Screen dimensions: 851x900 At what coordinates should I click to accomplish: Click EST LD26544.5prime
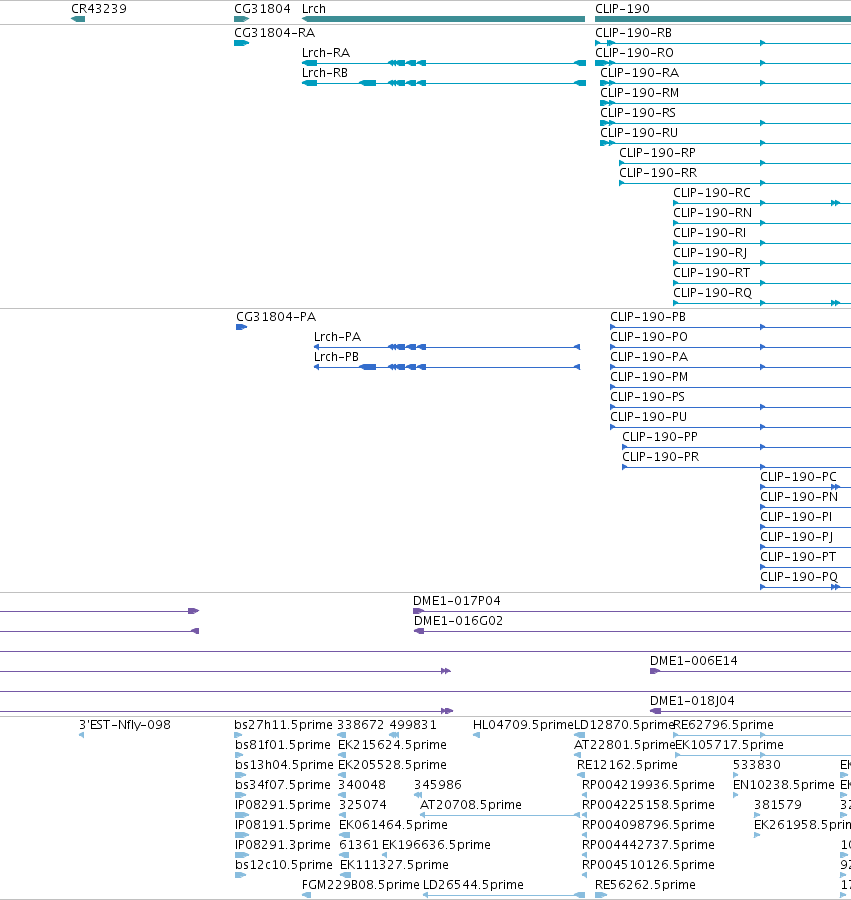(x=473, y=886)
